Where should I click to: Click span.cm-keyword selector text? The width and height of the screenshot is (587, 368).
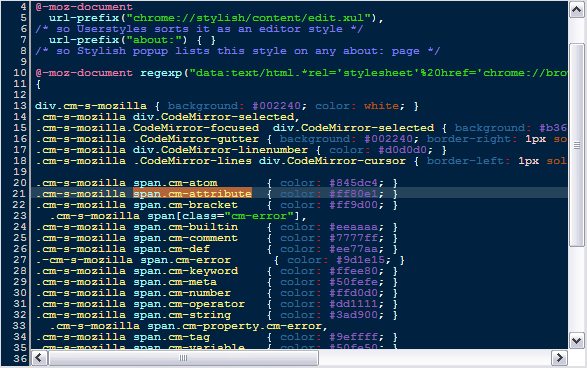click(186, 271)
